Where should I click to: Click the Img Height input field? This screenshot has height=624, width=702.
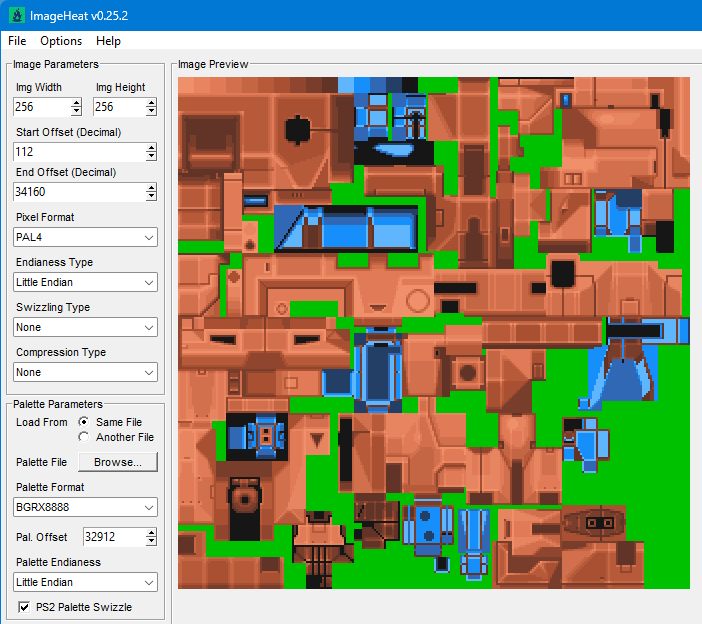[120, 107]
